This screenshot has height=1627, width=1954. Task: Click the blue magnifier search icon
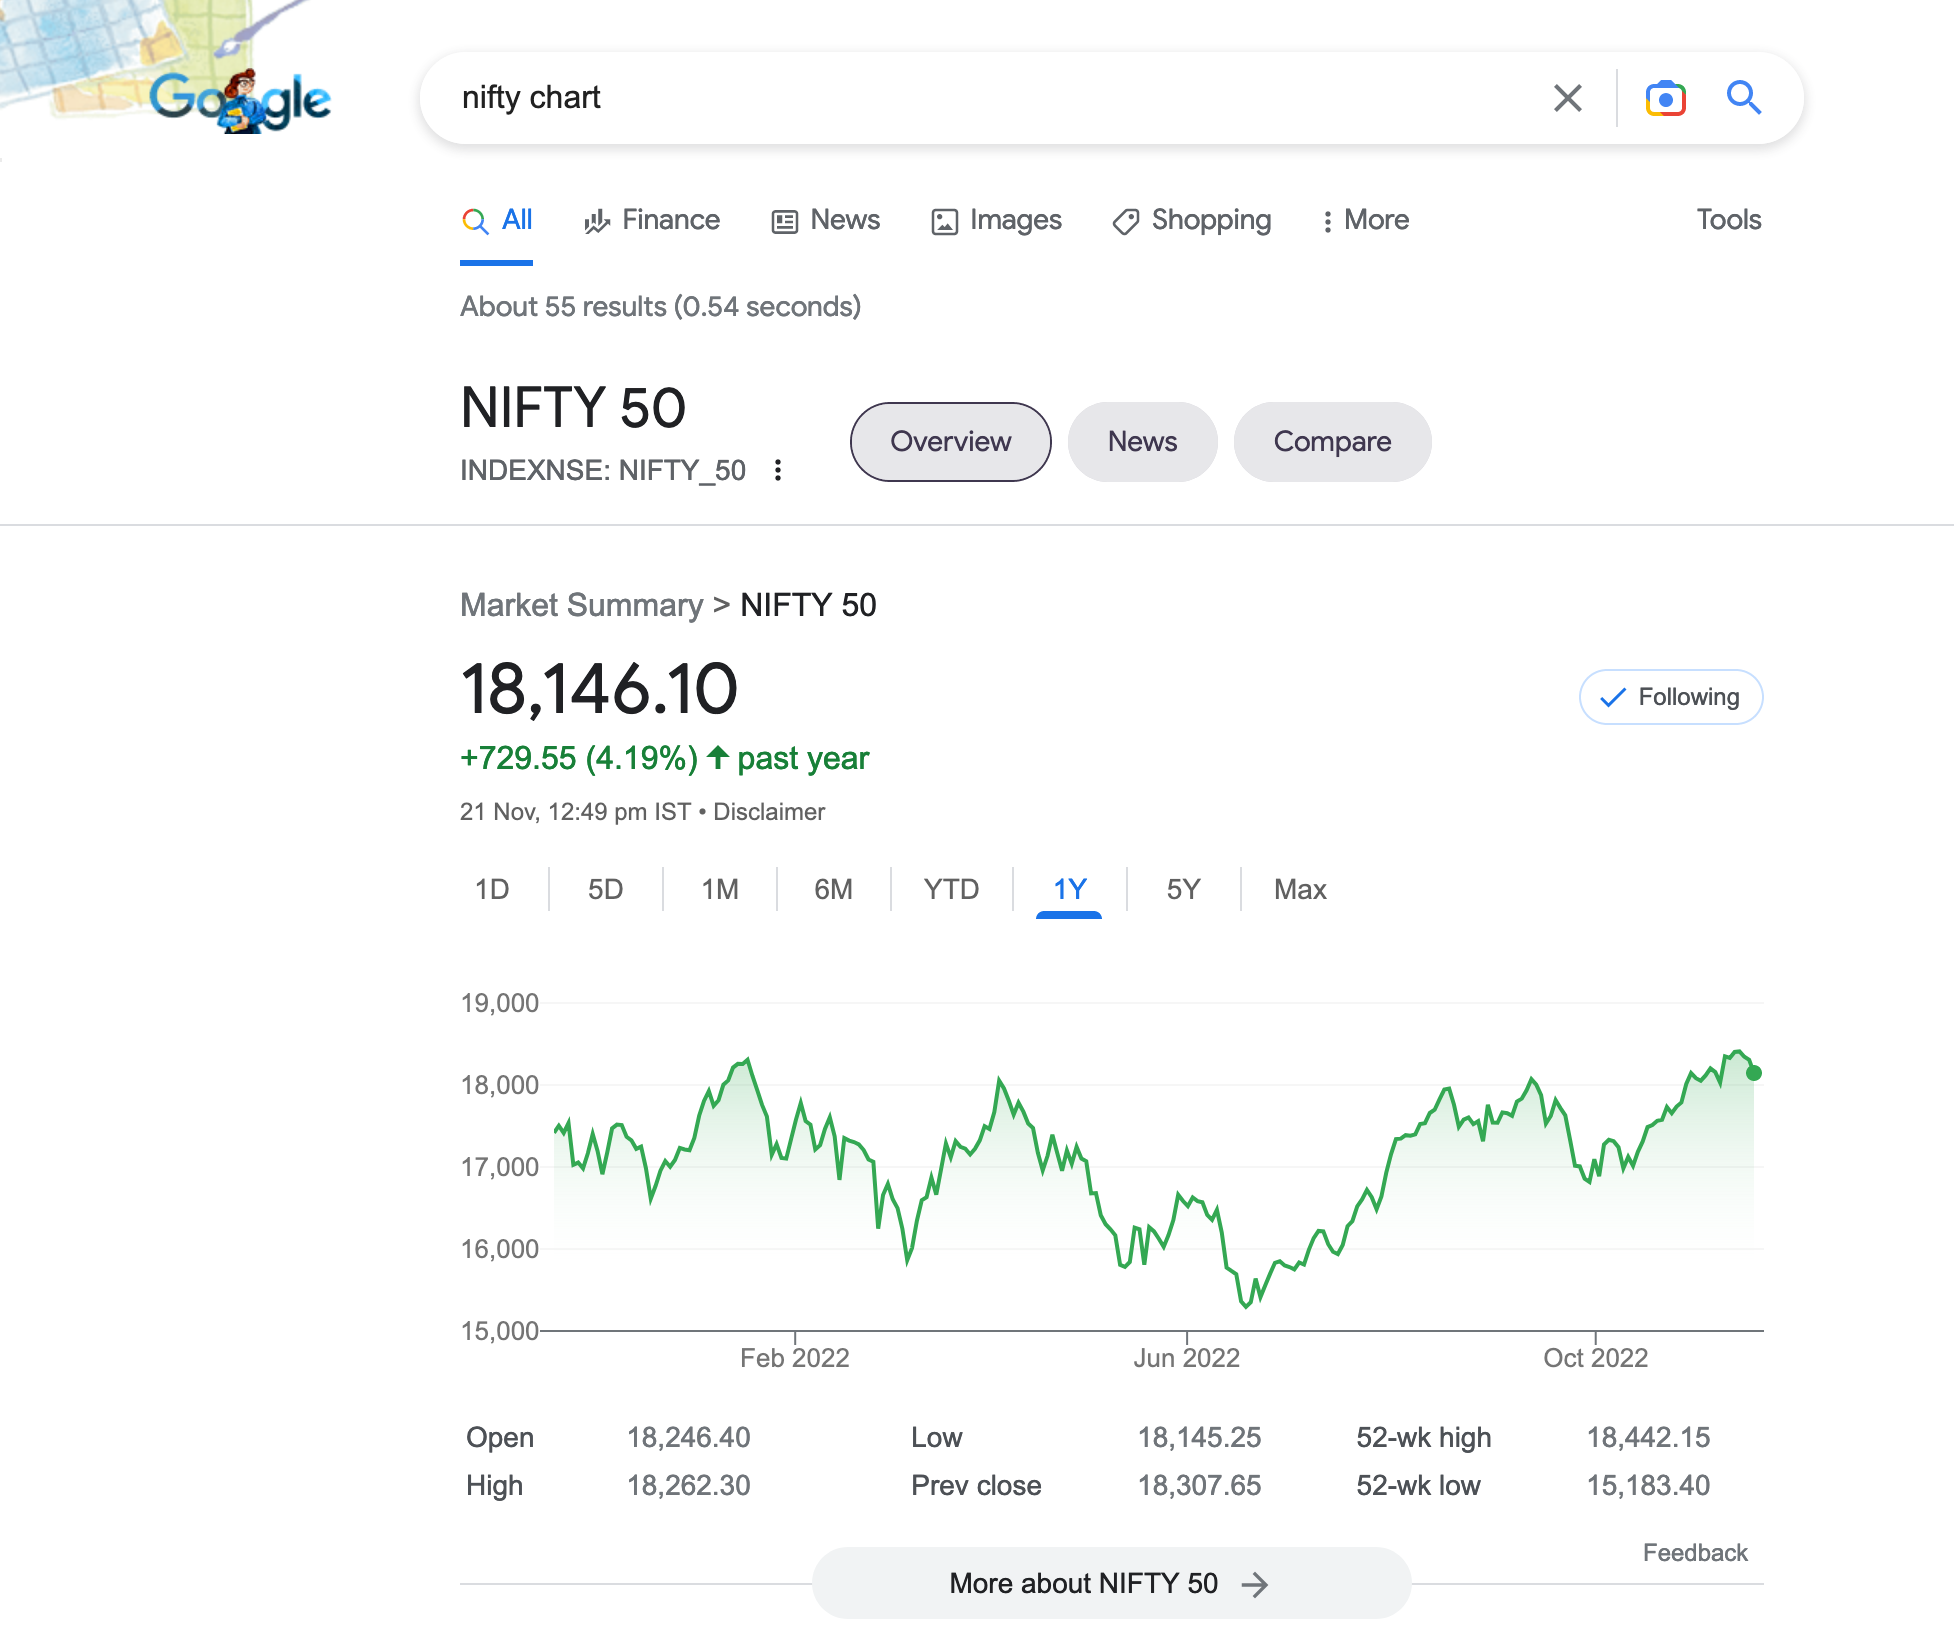click(x=1744, y=98)
